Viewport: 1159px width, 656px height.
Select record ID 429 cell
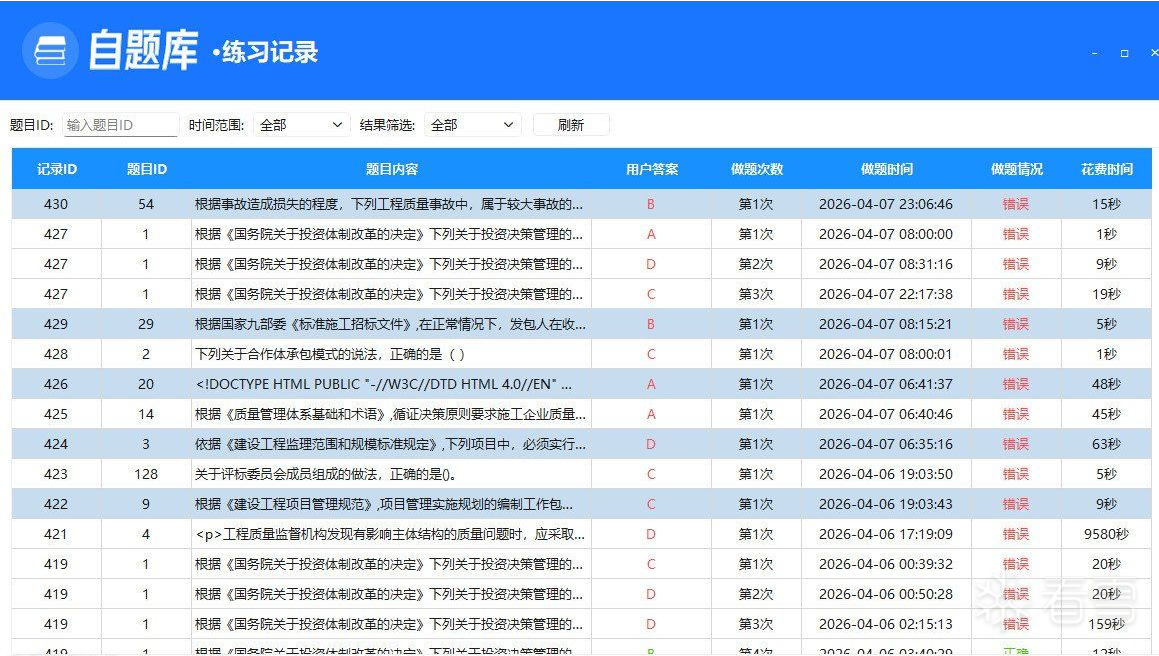tap(56, 324)
